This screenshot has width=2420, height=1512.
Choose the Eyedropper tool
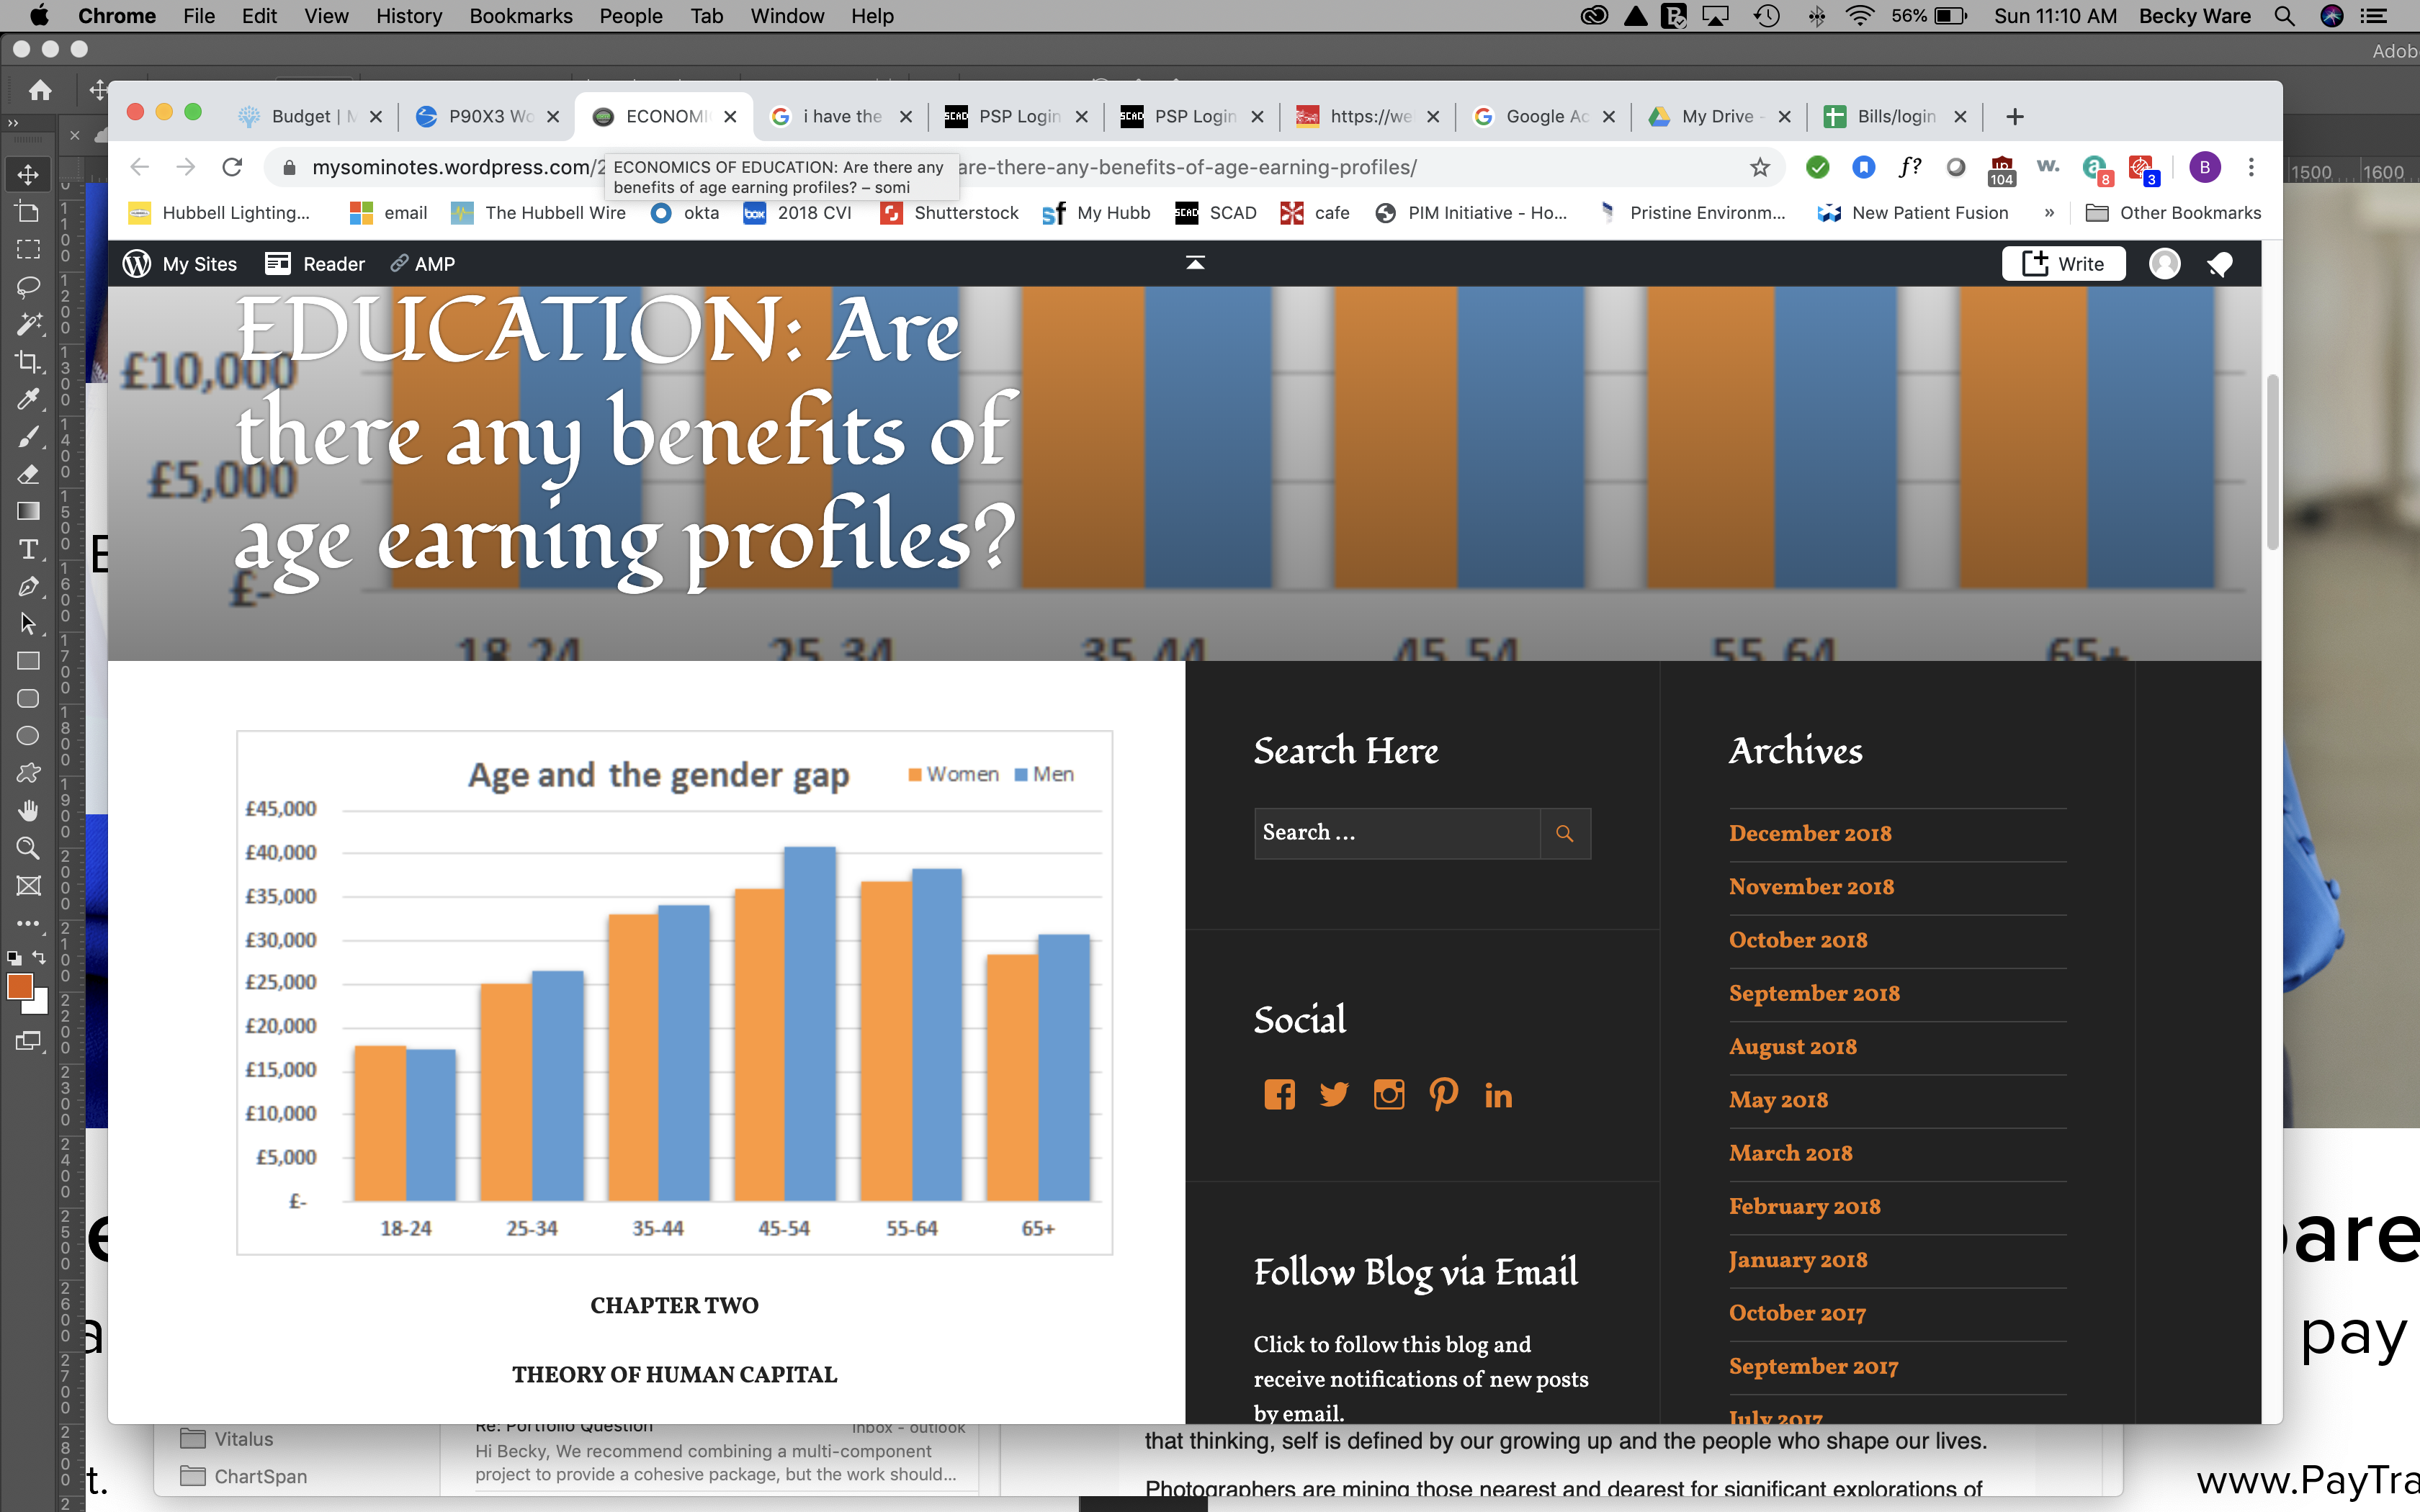click(x=28, y=399)
